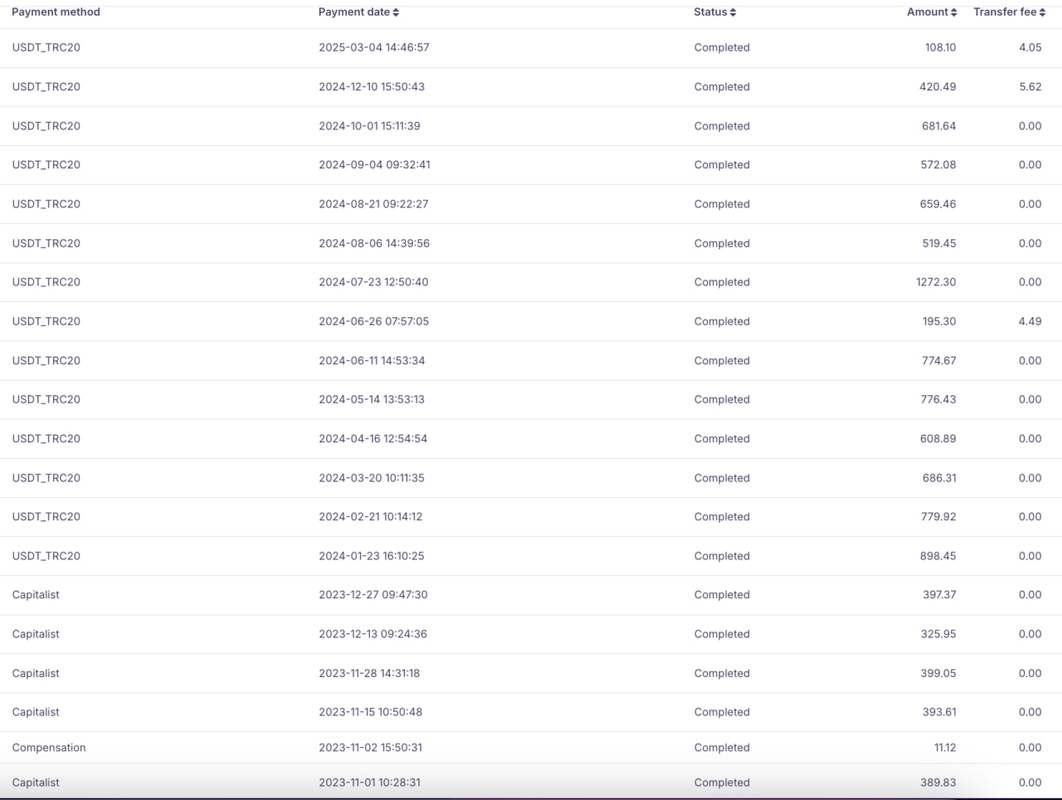Select amount 11.12
The height and width of the screenshot is (800, 1062).
click(x=945, y=748)
